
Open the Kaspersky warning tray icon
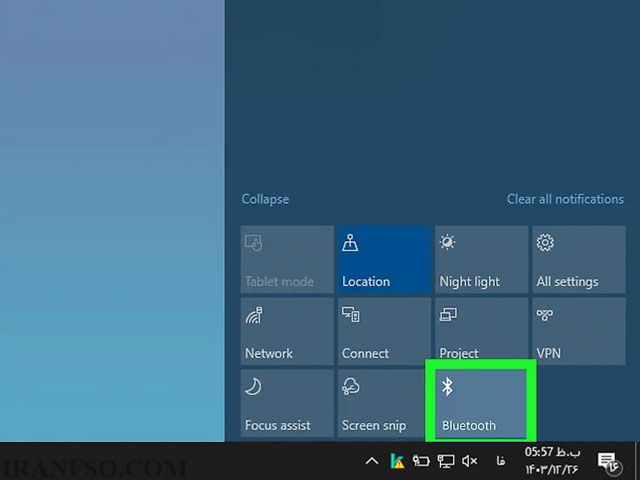(397, 461)
